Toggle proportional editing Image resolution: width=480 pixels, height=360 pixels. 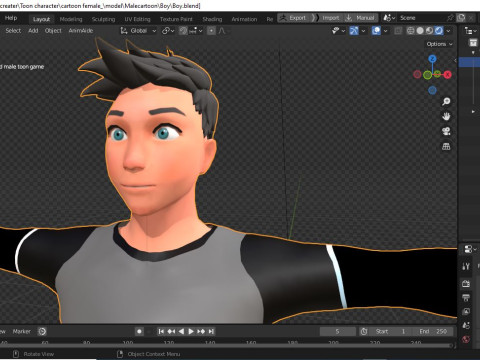(211, 31)
